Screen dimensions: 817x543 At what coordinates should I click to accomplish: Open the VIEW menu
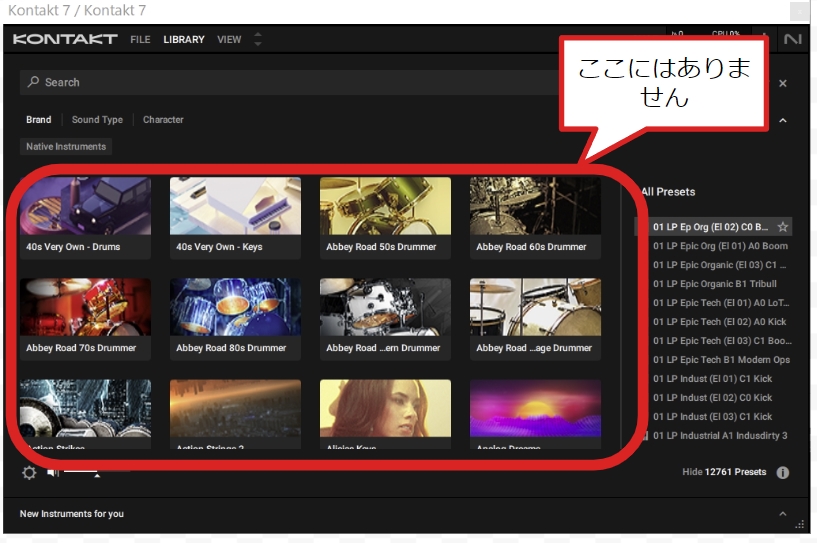(229, 40)
